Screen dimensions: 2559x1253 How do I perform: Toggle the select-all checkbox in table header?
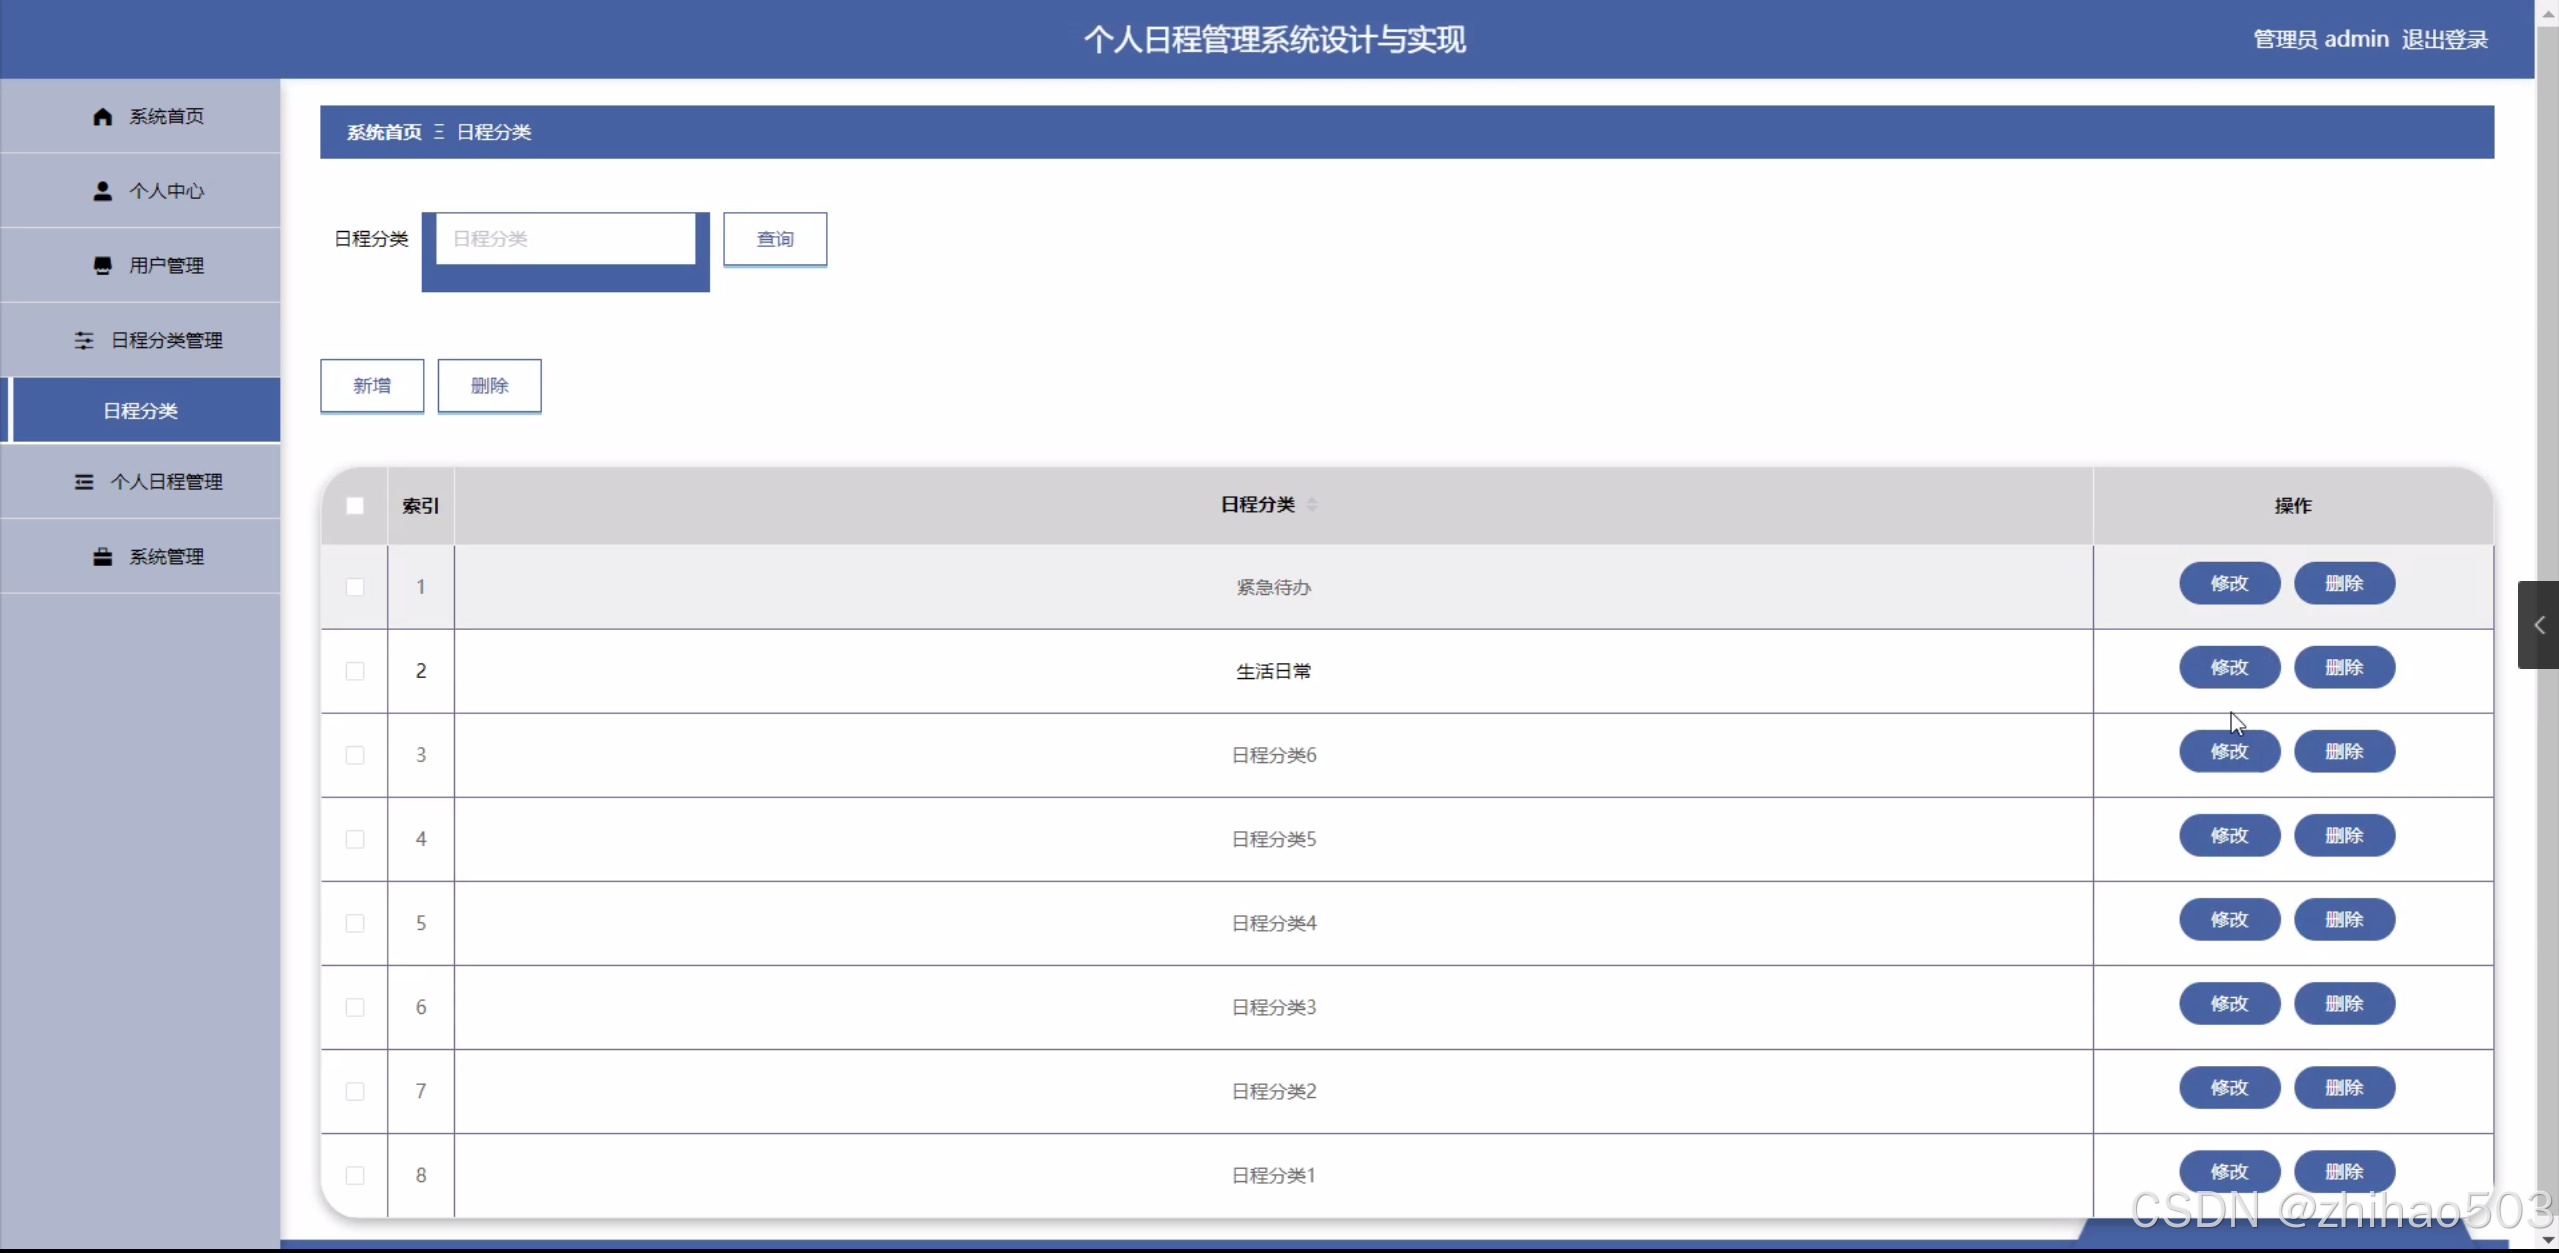(355, 506)
